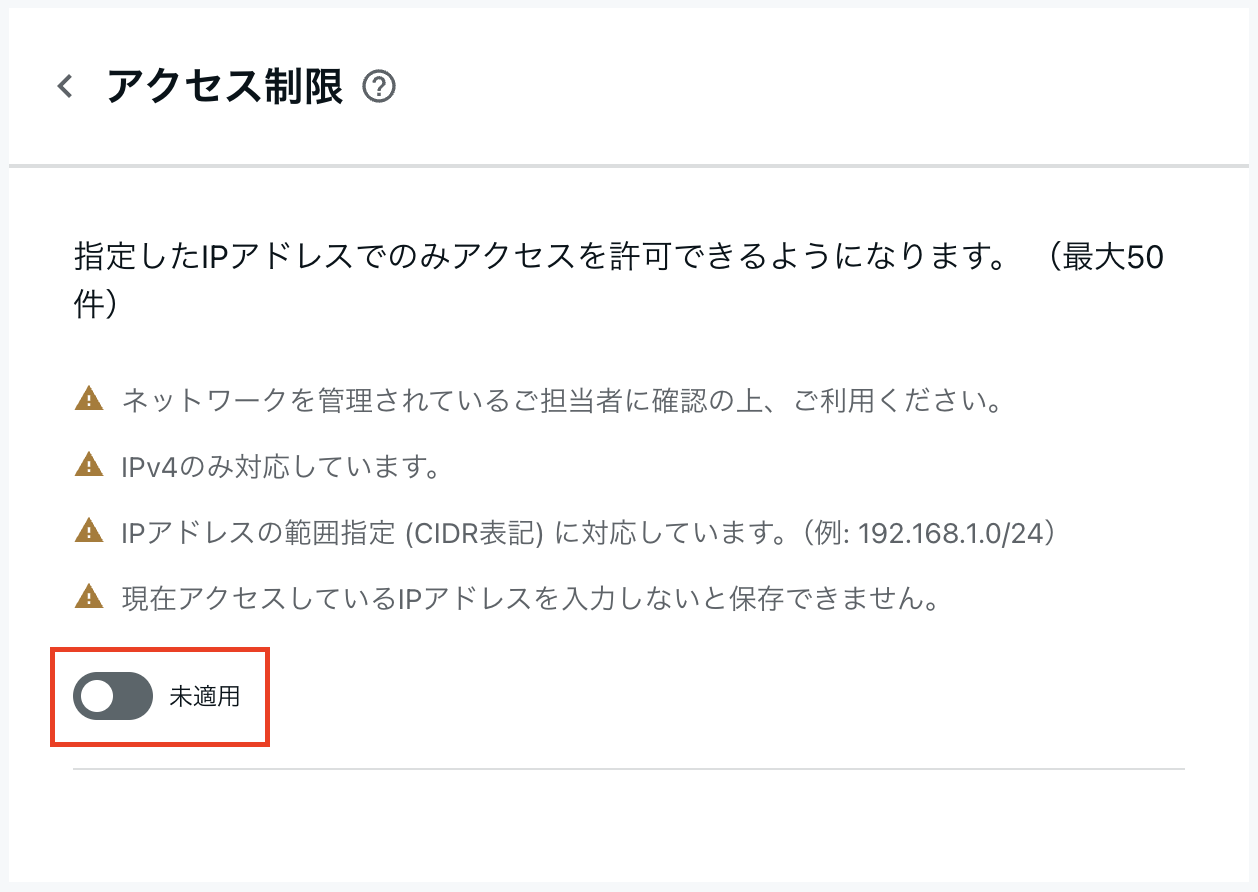
Task: Click the ネットワークを管理されている notice text
Action: [x=562, y=402]
